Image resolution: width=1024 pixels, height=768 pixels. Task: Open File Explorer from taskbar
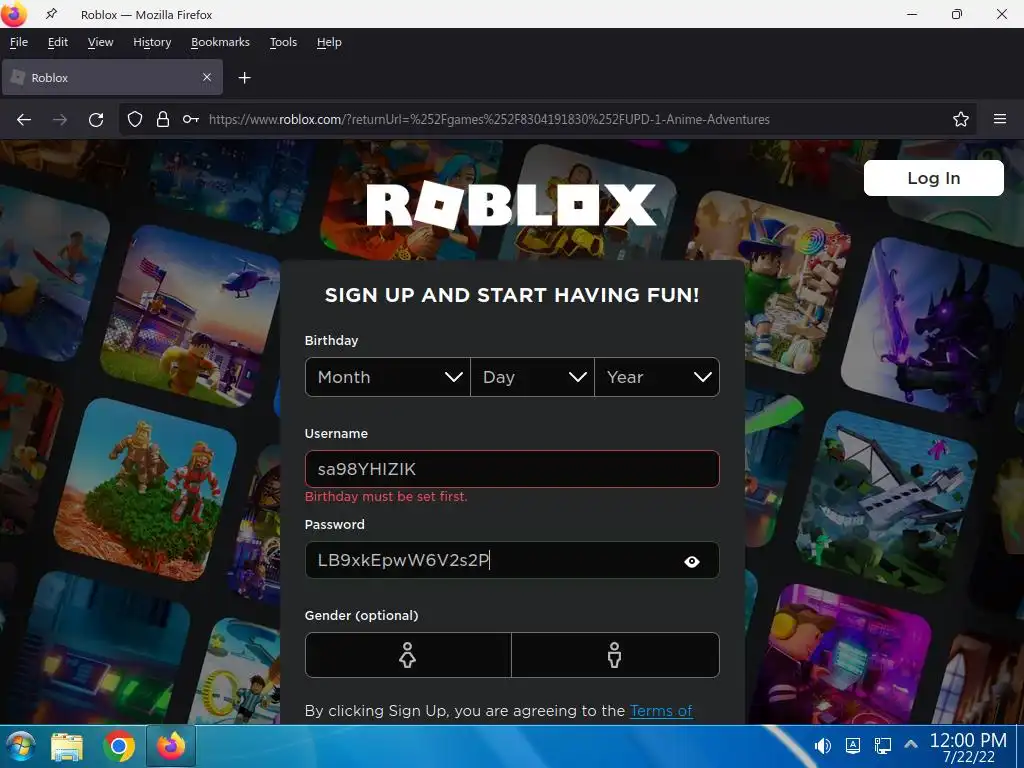pyautogui.click(x=67, y=746)
